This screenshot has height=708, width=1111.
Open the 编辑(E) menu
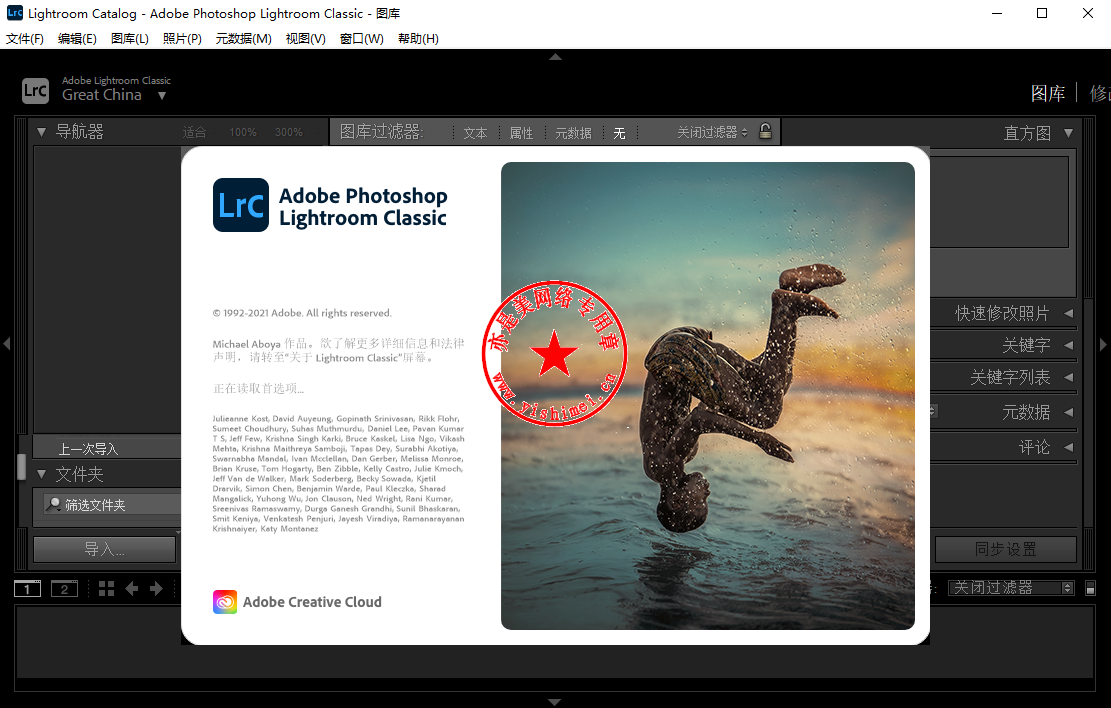click(x=77, y=38)
